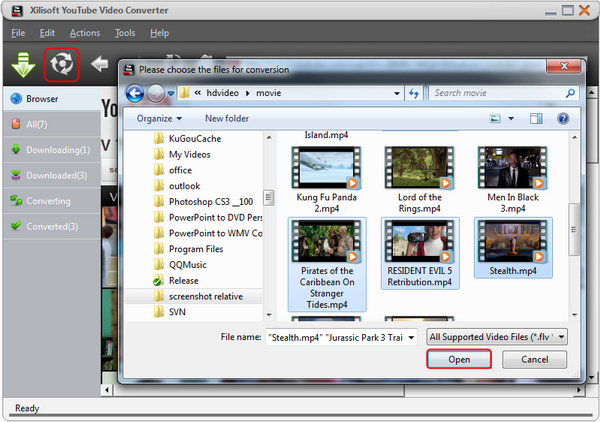Open Browser in the sidebar

pos(52,99)
